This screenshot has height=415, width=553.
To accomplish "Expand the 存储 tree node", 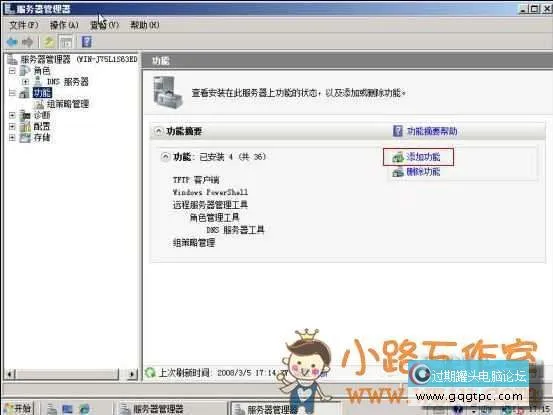I will (12, 138).
